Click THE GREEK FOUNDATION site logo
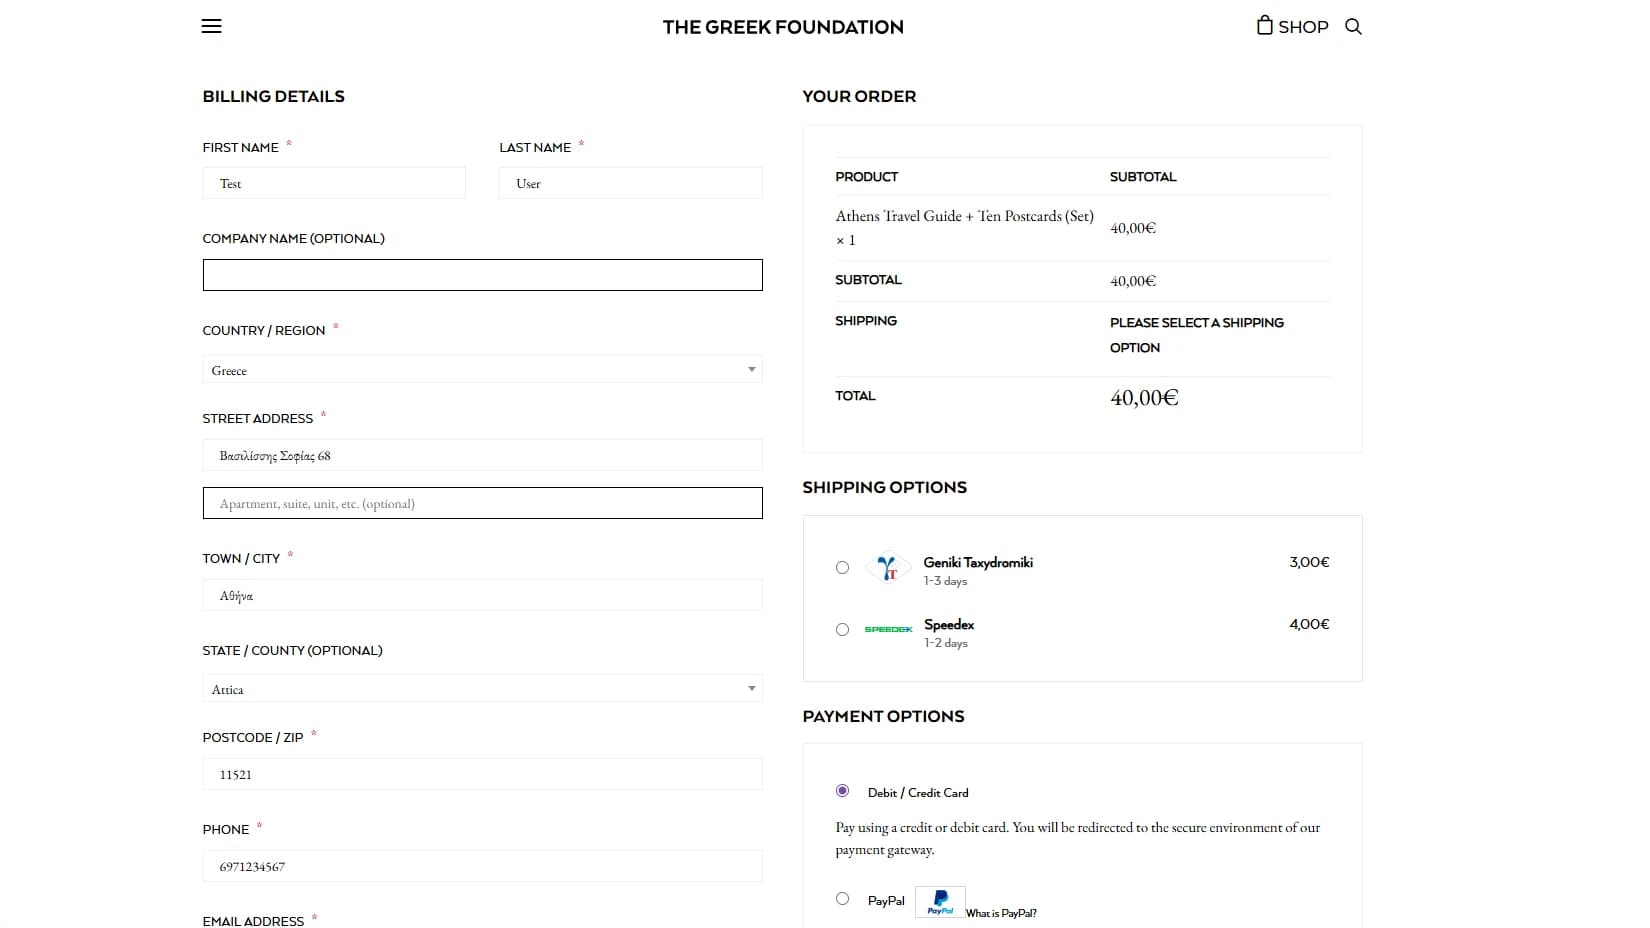The width and height of the screenshot is (1650, 928). [783, 27]
